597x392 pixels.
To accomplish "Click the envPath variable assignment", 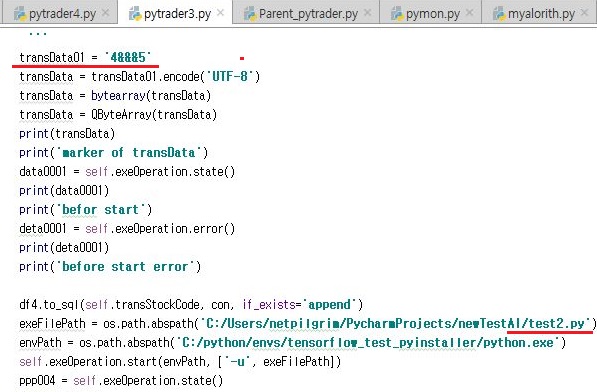I will pos(40,343).
